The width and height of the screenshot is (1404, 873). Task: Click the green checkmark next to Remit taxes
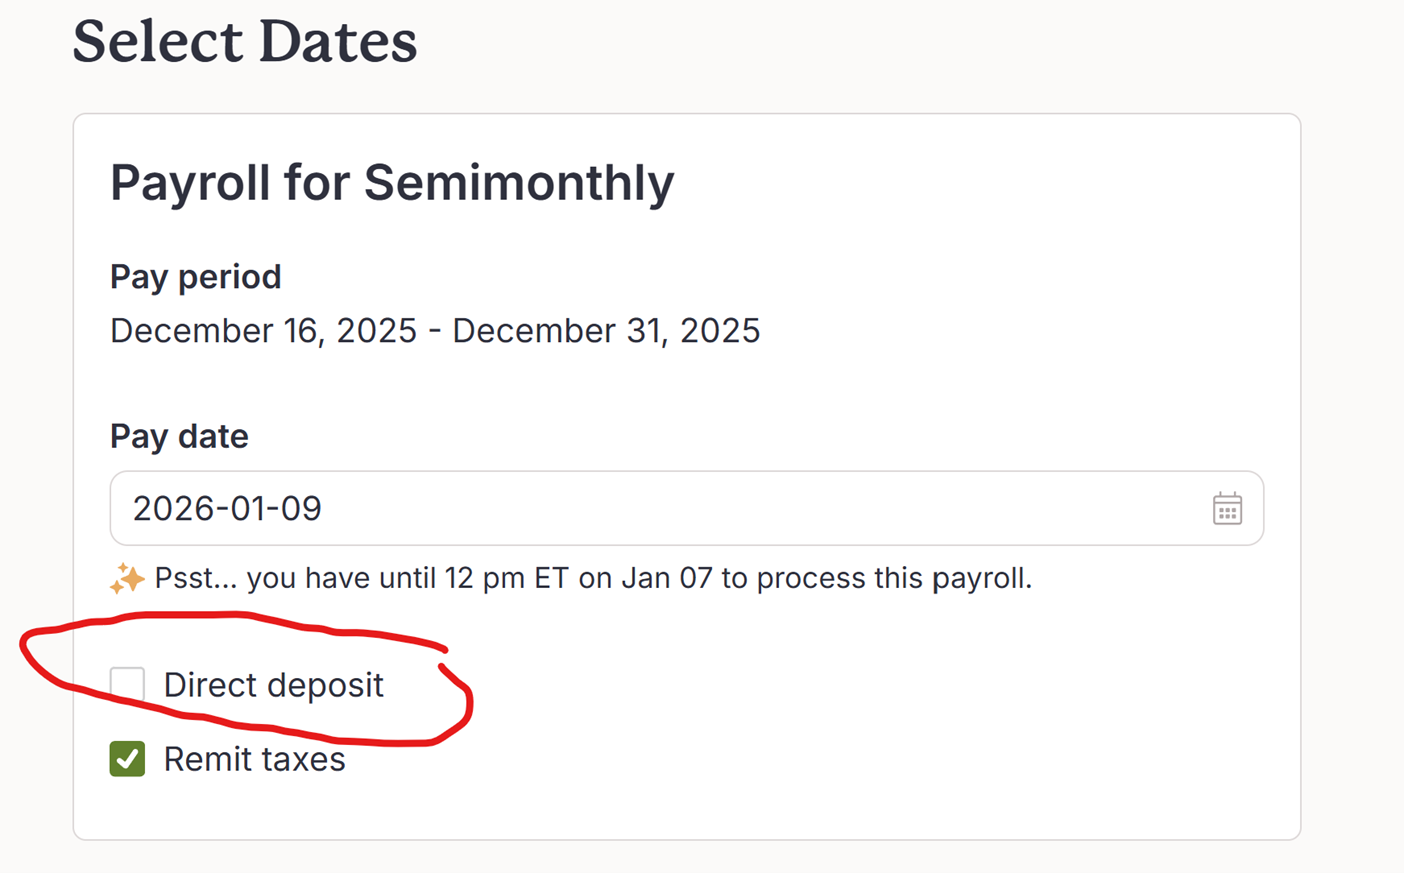(128, 759)
